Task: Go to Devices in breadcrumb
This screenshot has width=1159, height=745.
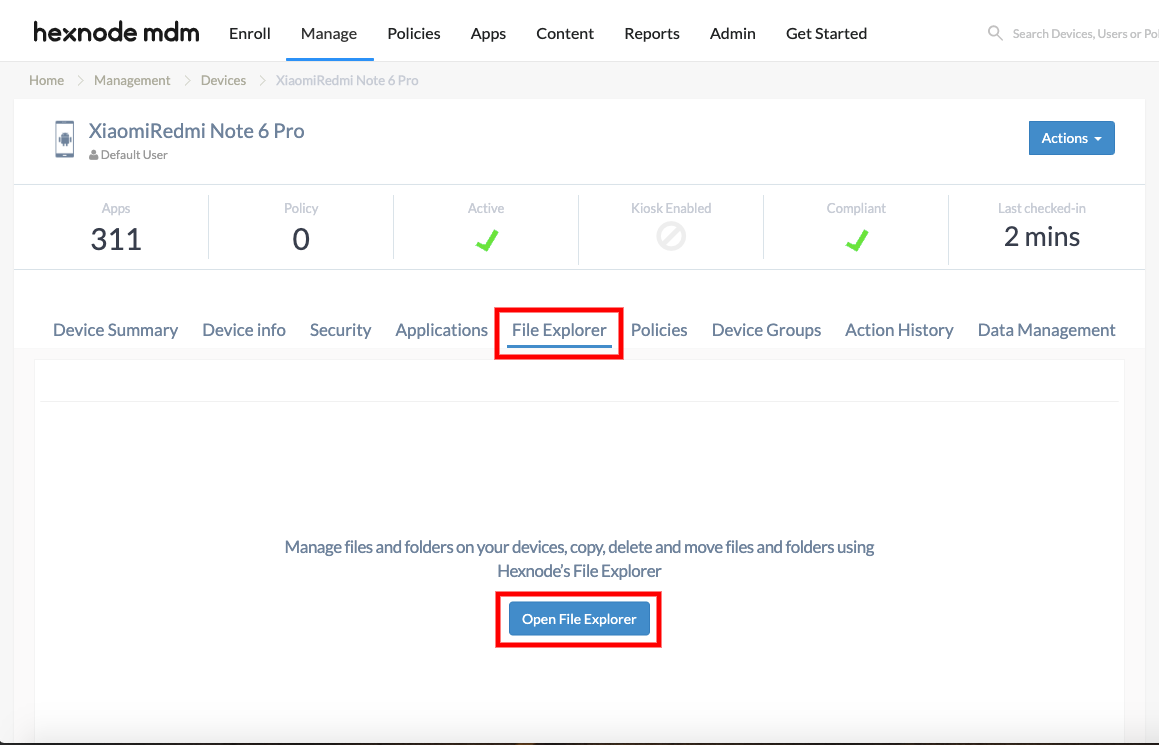Action: tap(223, 80)
